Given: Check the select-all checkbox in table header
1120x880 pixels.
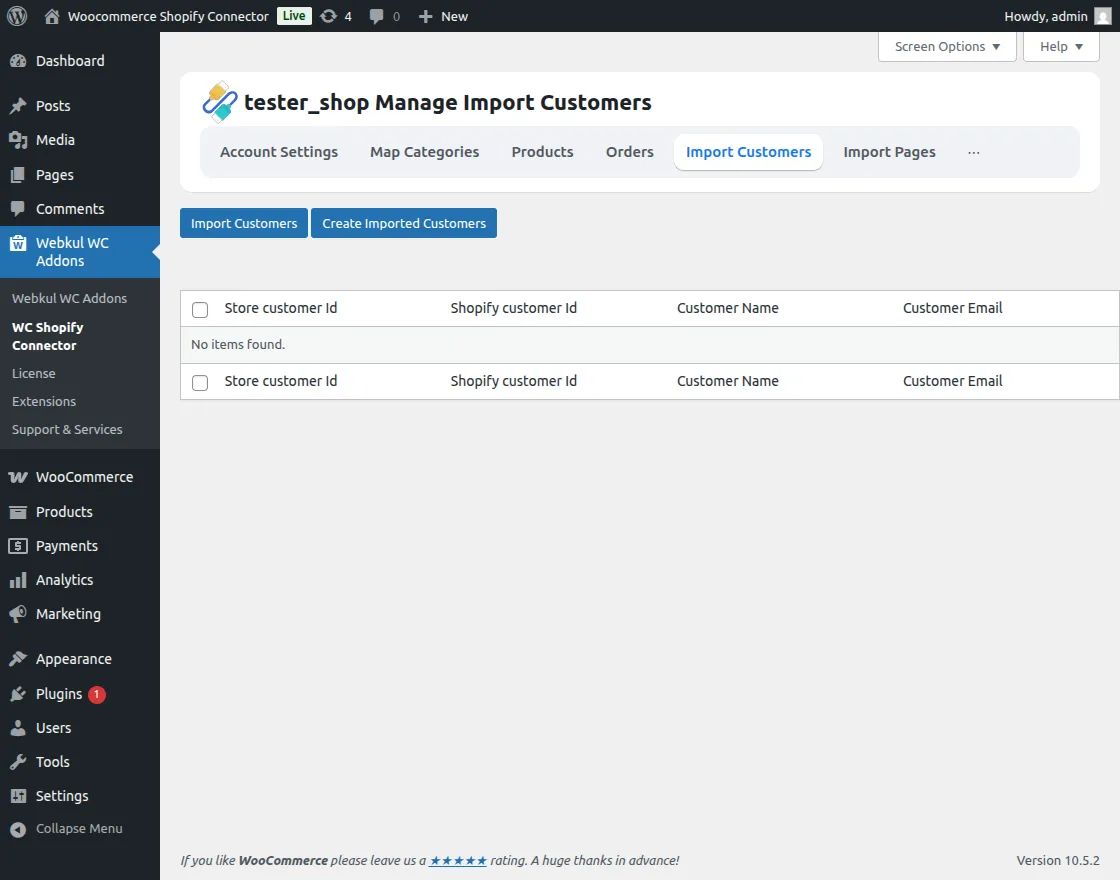Looking at the screenshot, I should (x=200, y=309).
